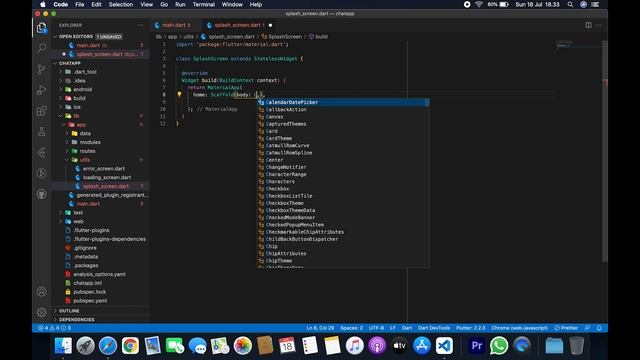Choose the Chip autocomplete suggestion
This screenshot has width=640, height=360.
click(343, 246)
